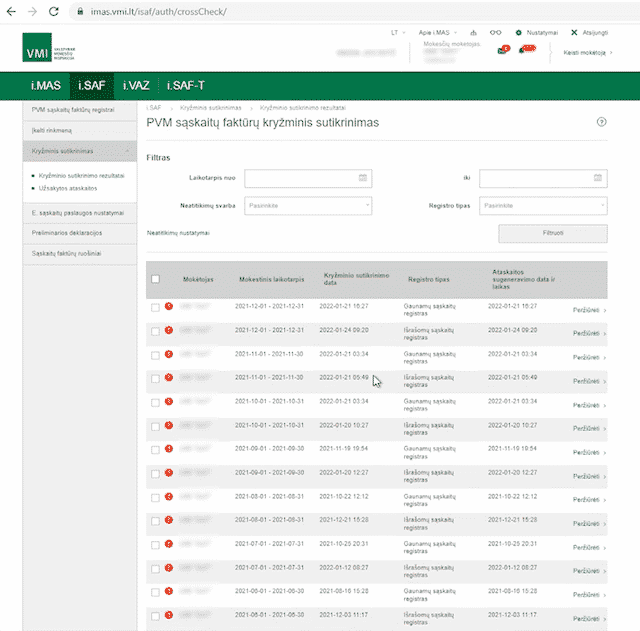The height and width of the screenshot is (631, 640).
Task: Select PVM sąskaitų faktūrų registrai menu item
Action: coord(75,109)
